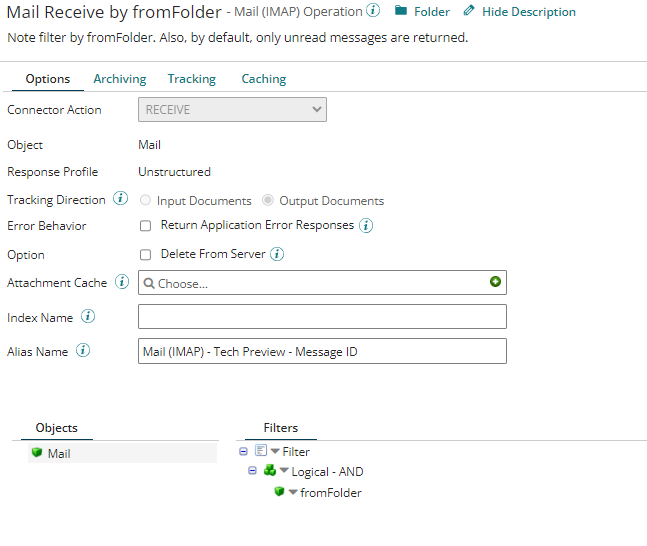Screen dimensions: 647x546
Task: Open the fromFolder filter dropdown arrow
Action: tap(293, 492)
